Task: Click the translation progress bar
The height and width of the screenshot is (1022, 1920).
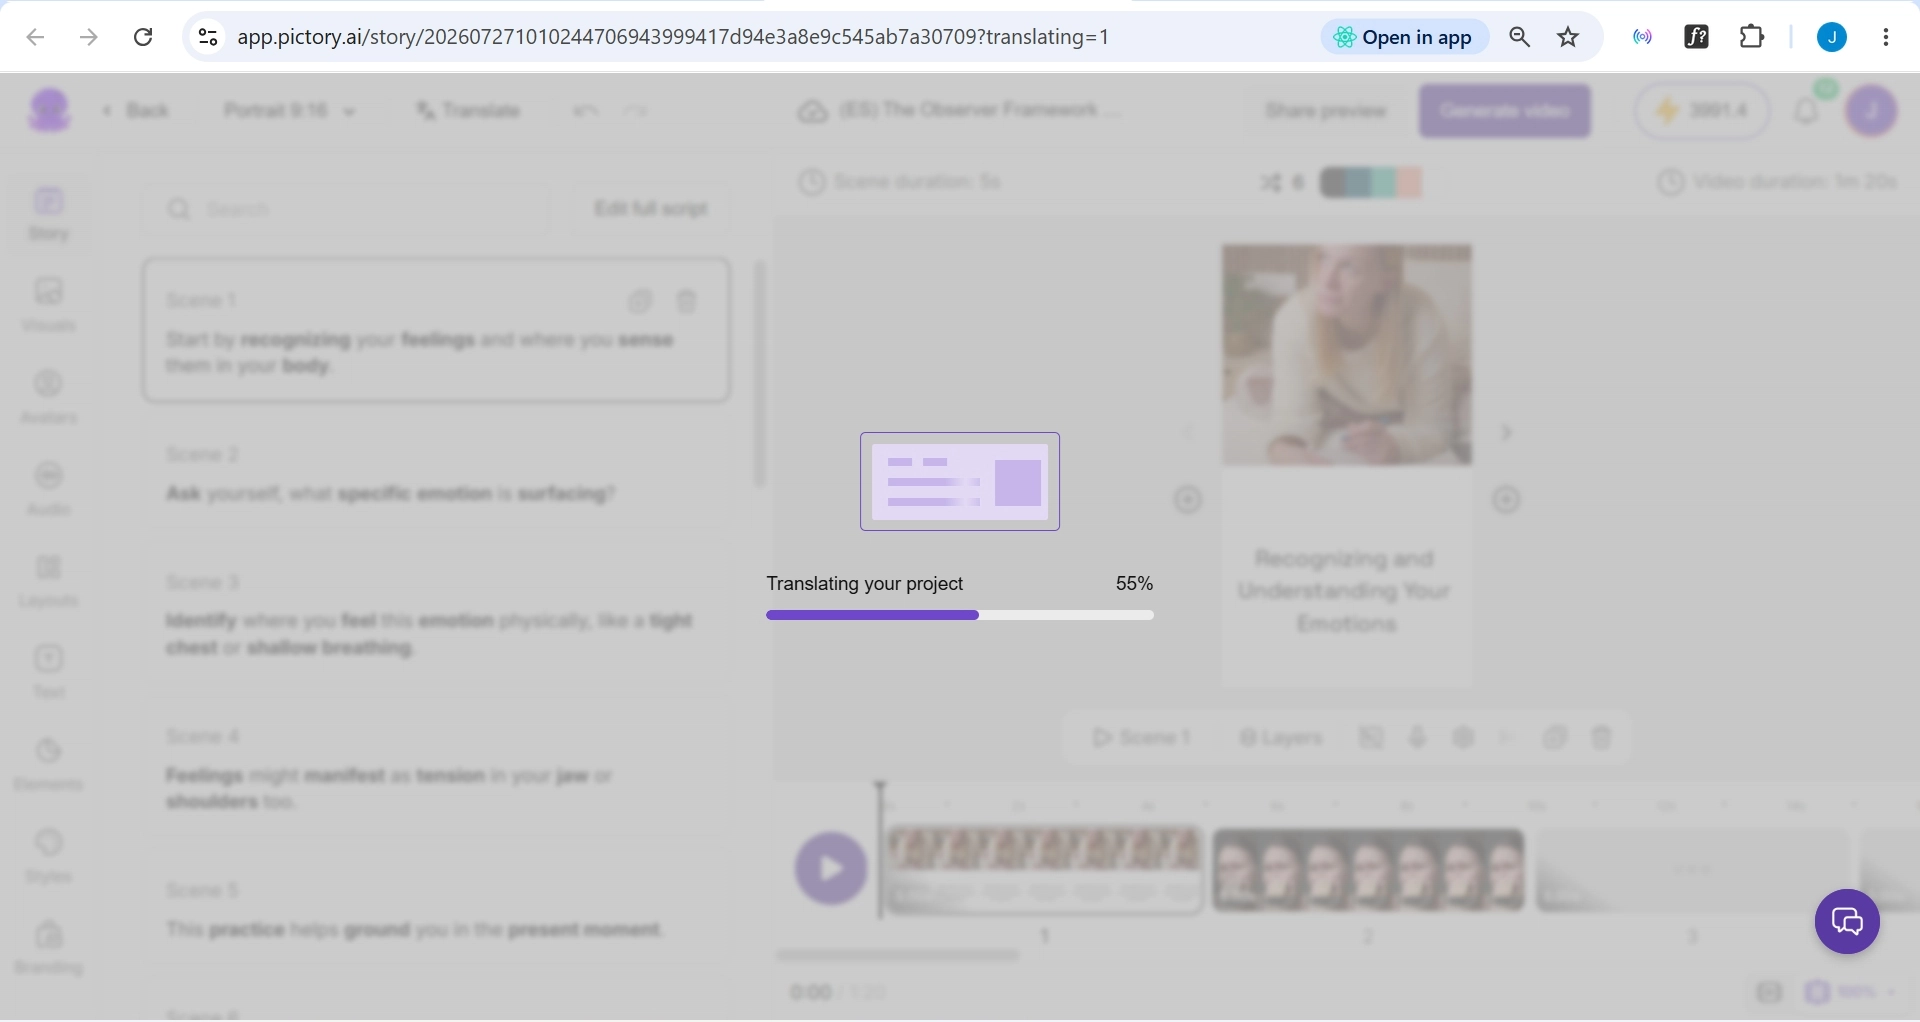Action: (x=959, y=615)
